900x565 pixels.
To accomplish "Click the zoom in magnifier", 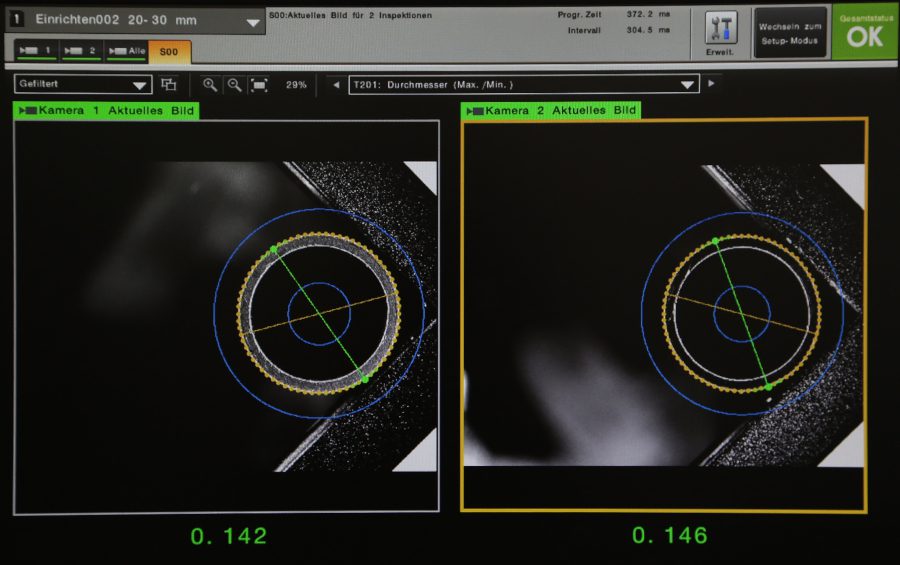I will [210, 85].
